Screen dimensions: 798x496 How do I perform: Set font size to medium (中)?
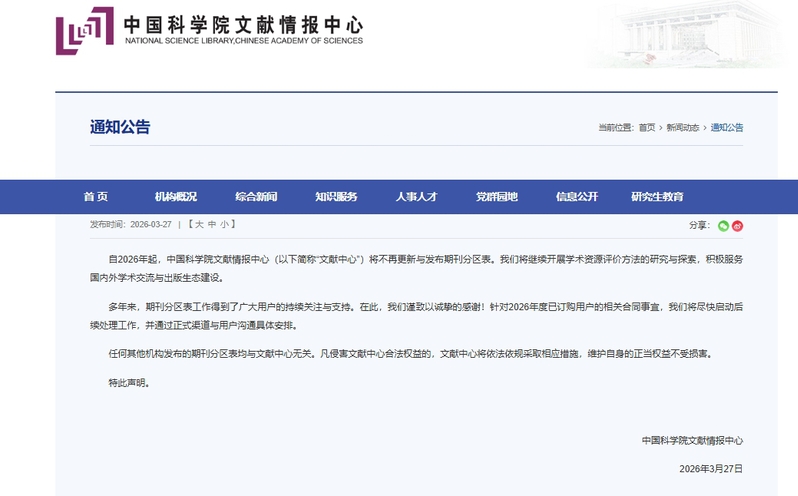click(212, 225)
